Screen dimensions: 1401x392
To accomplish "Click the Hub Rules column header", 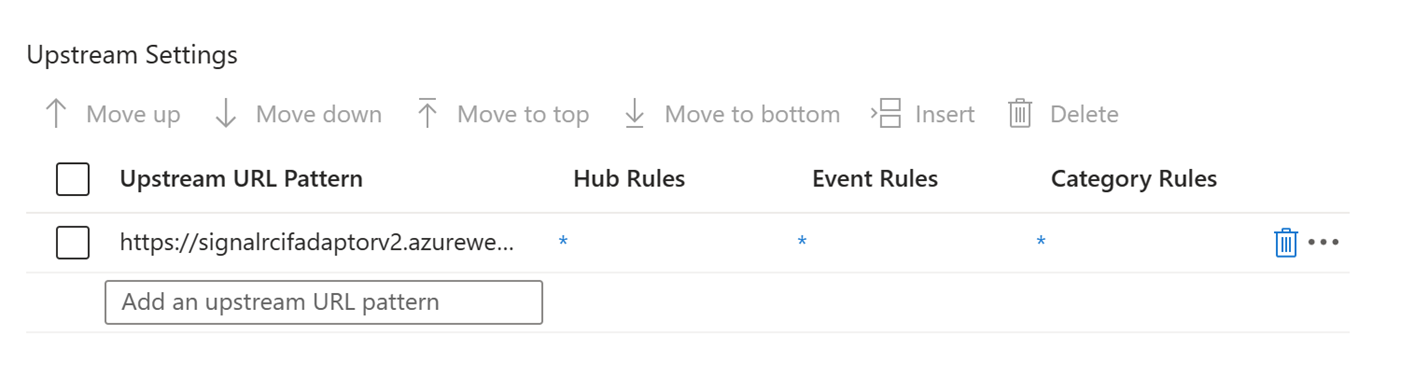I will (x=629, y=179).
